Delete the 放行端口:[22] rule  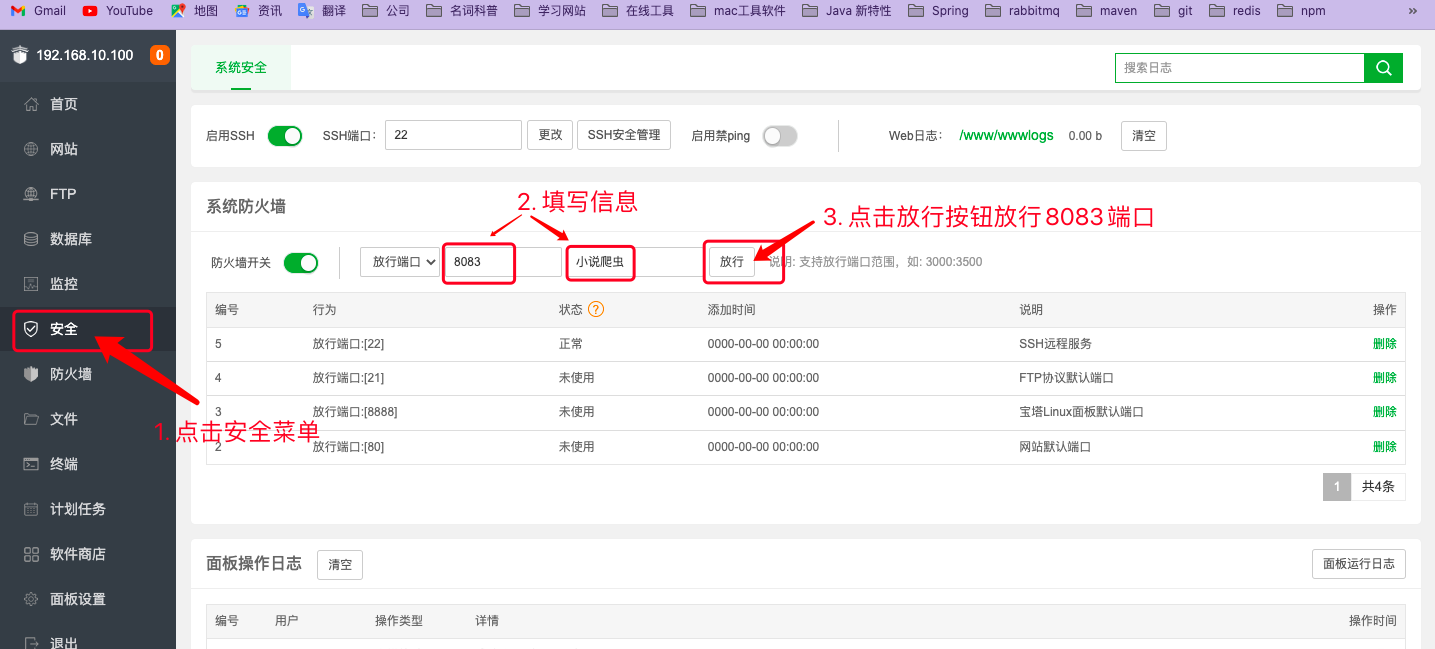[1385, 344]
